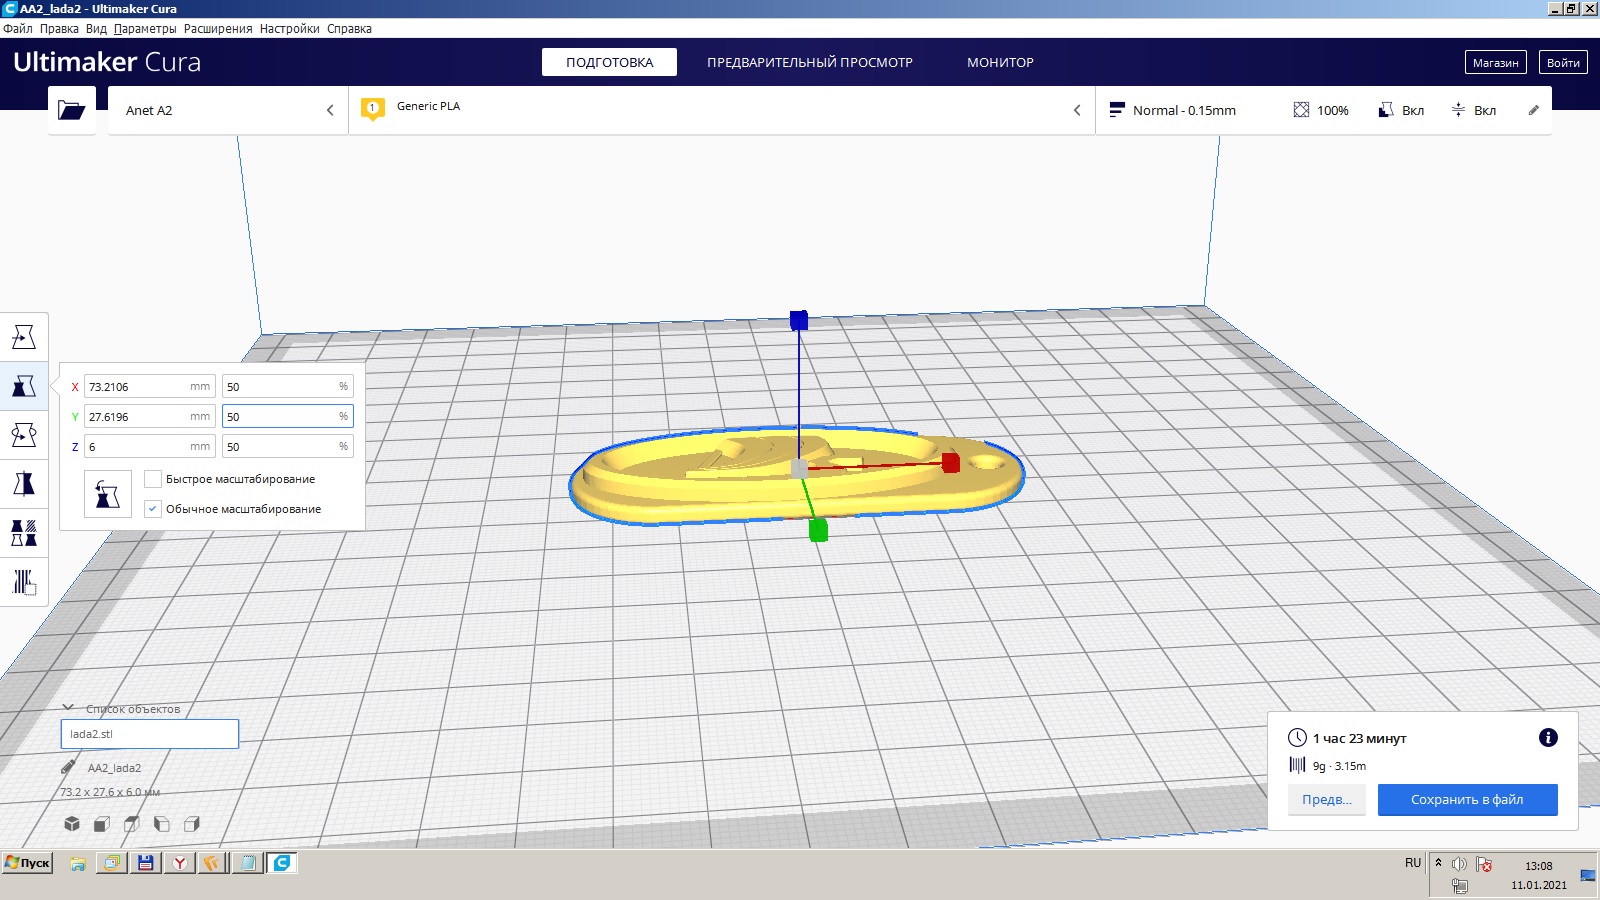Viewport: 1600px width, 900px height.
Task: Select the Support Blocker tool
Action: (x=24, y=582)
